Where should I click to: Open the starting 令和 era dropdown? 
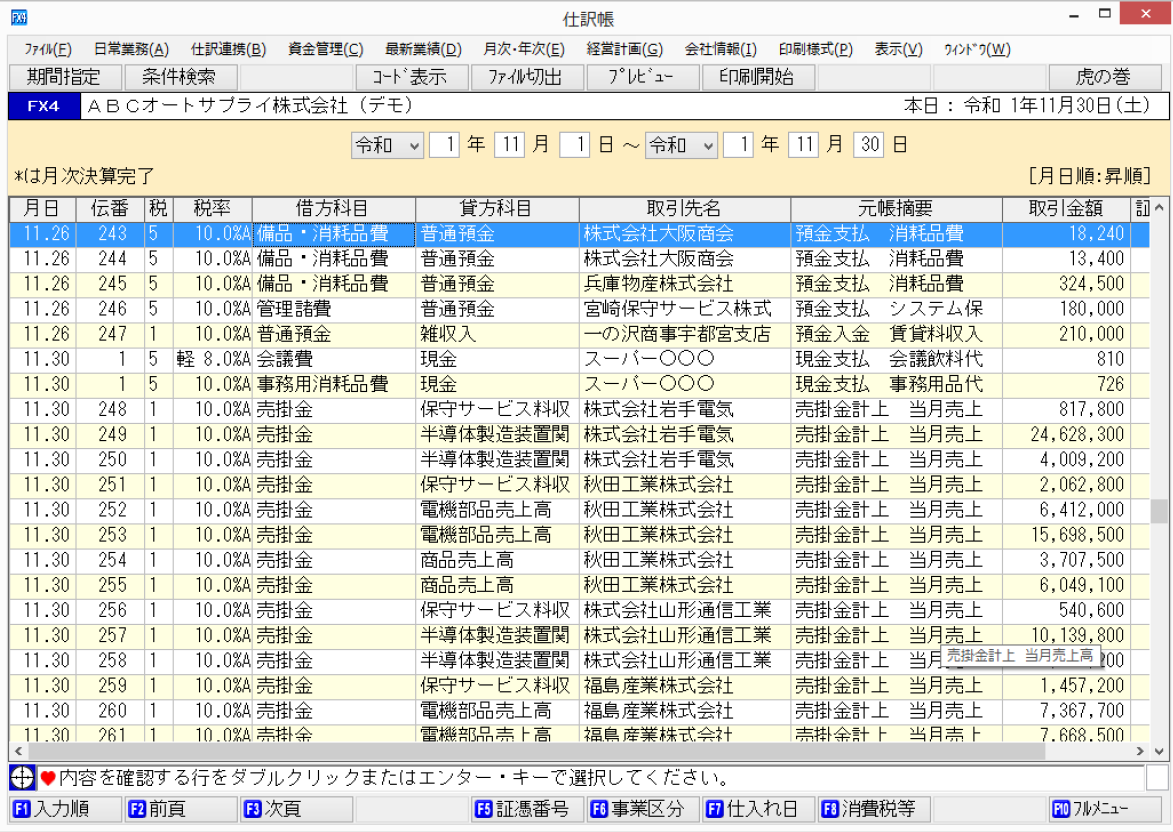coord(388,144)
